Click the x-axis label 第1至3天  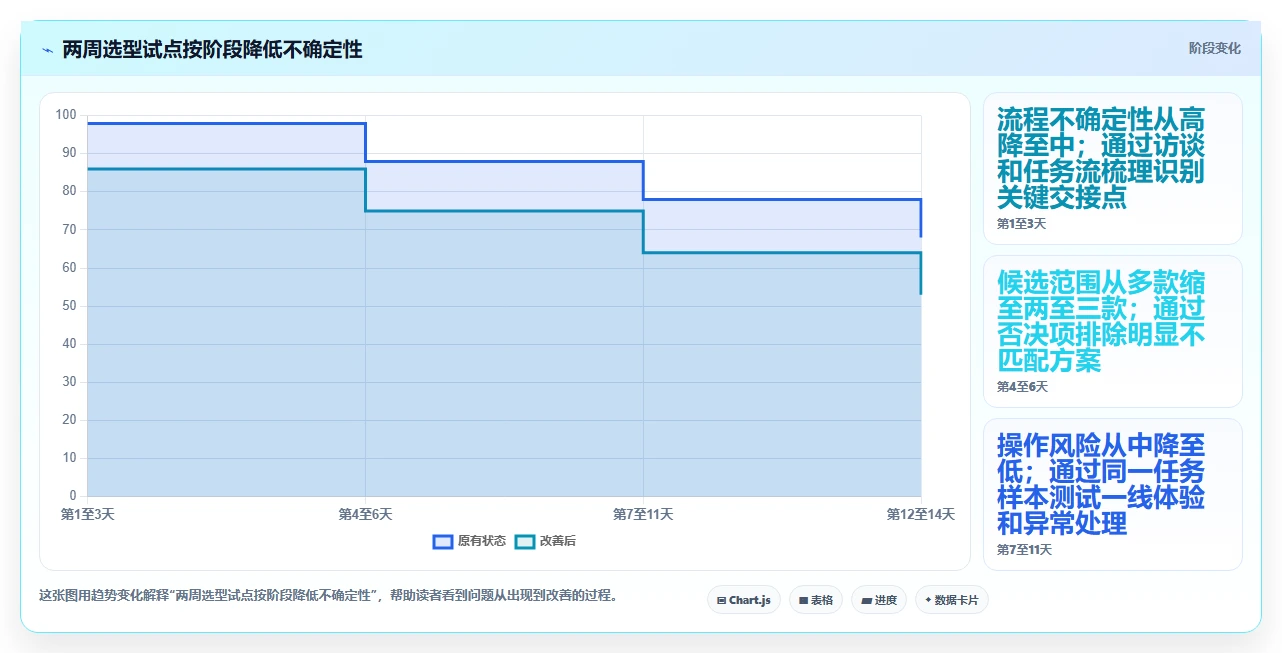point(87,514)
